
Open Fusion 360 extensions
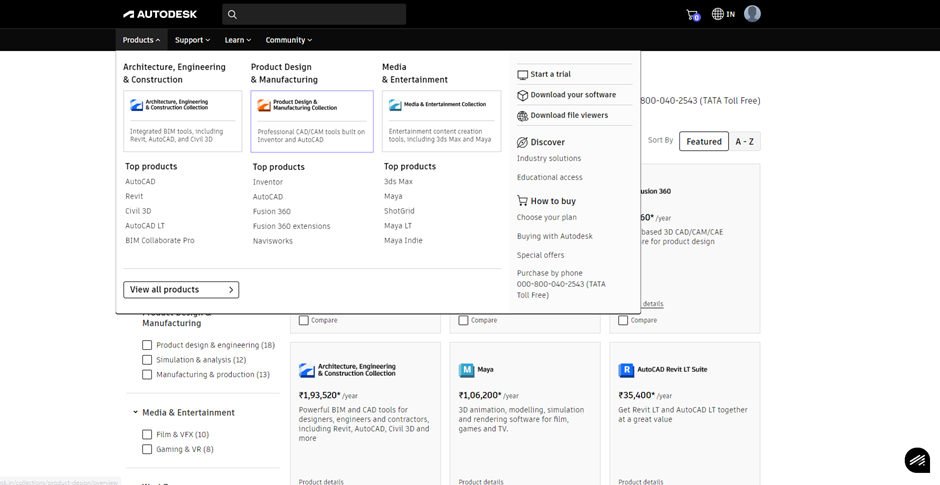(x=291, y=226)
